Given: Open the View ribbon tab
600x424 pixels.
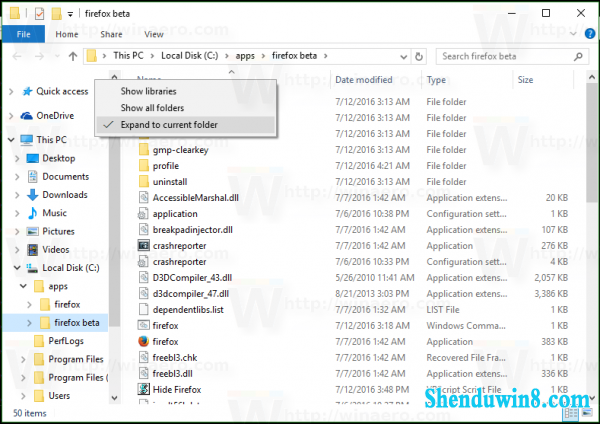Looking at the screenshot, I should click(x=154, y=34).
